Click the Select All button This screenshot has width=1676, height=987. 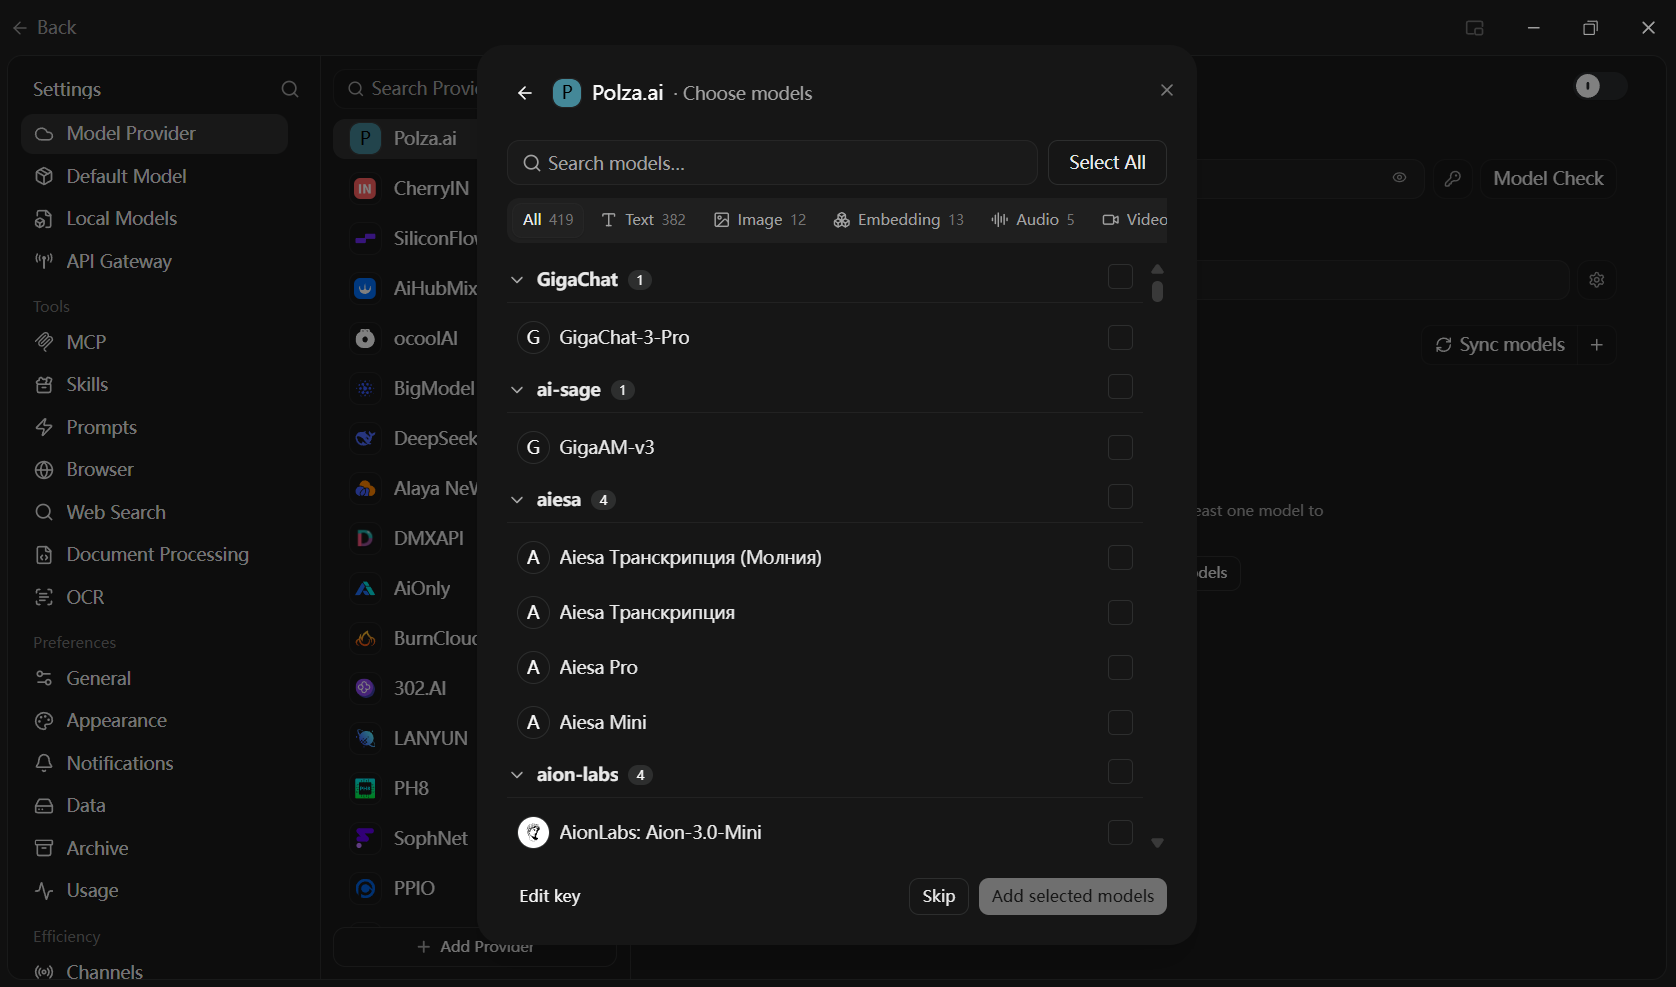click(x=1107, y=163)
